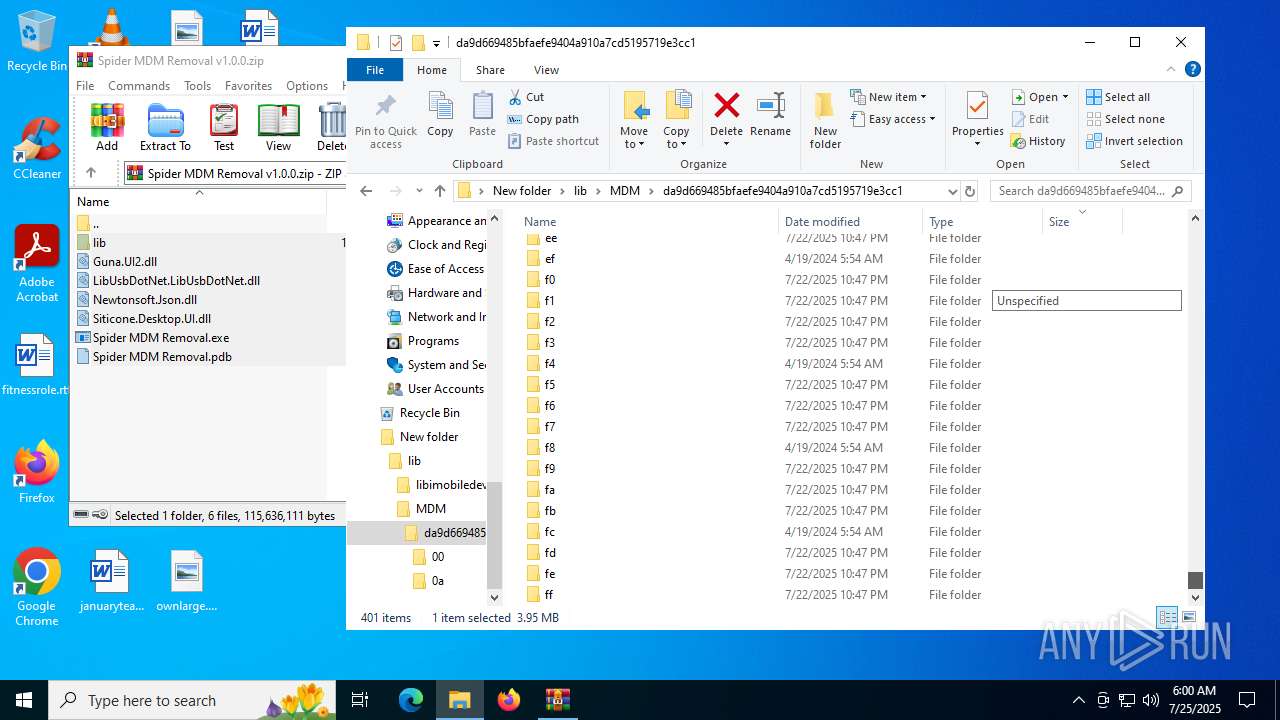This screenshot has height=720, width=1280.
Task: Click MDM in the address breadcrumb
Action: pyautogui.click(x=624, y=191)
